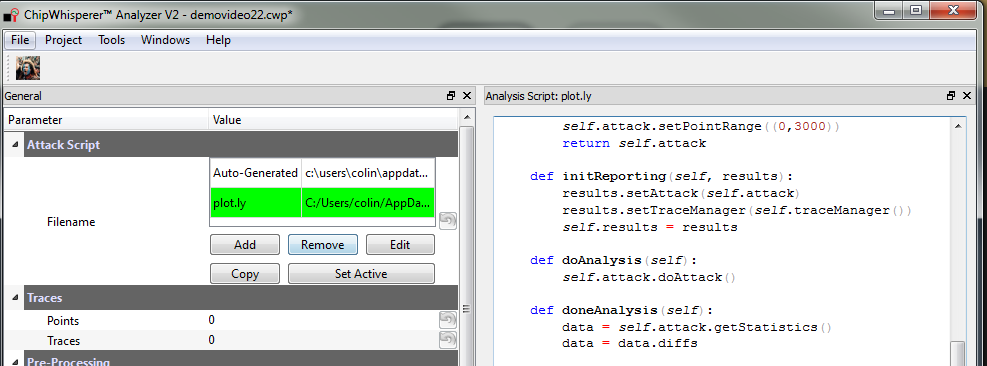Open the Tools menu
The height and width of the screenshot is (366, 987).
coord(111,40)
